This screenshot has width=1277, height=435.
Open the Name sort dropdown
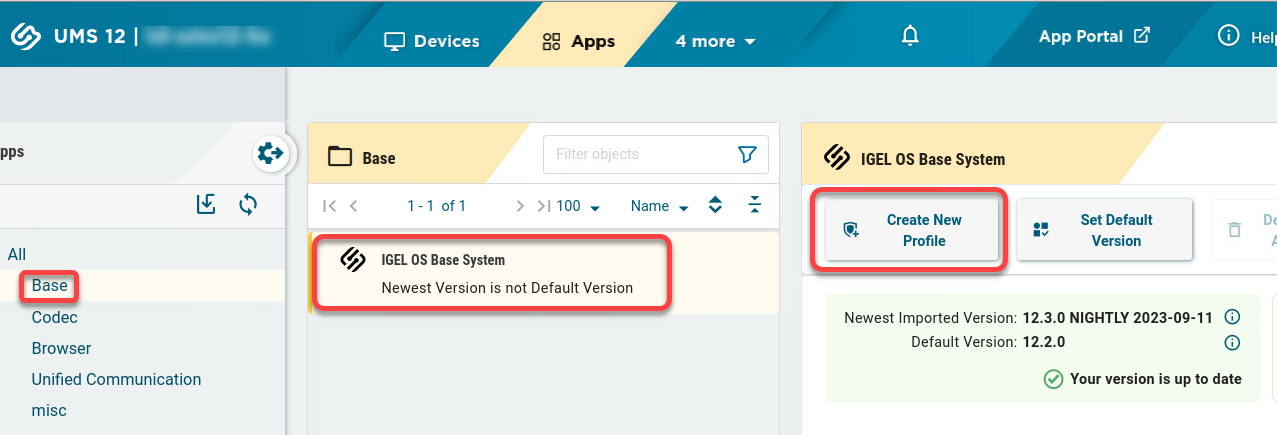(x=659, y=206)
